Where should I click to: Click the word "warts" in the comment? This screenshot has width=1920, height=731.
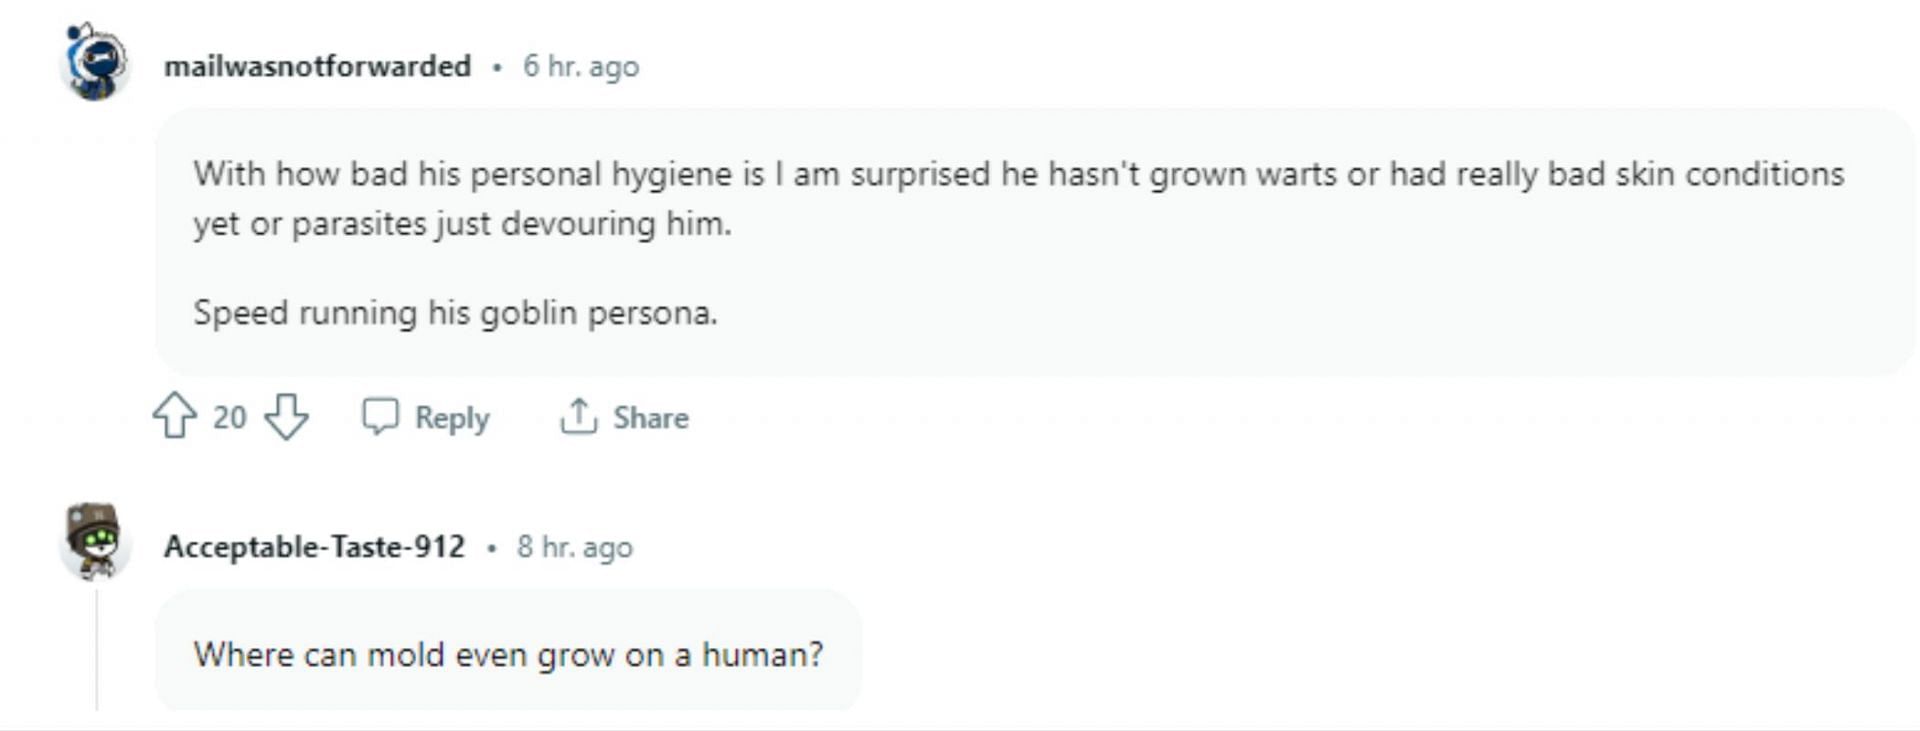pyautogui.click(x=1296, y=174)
